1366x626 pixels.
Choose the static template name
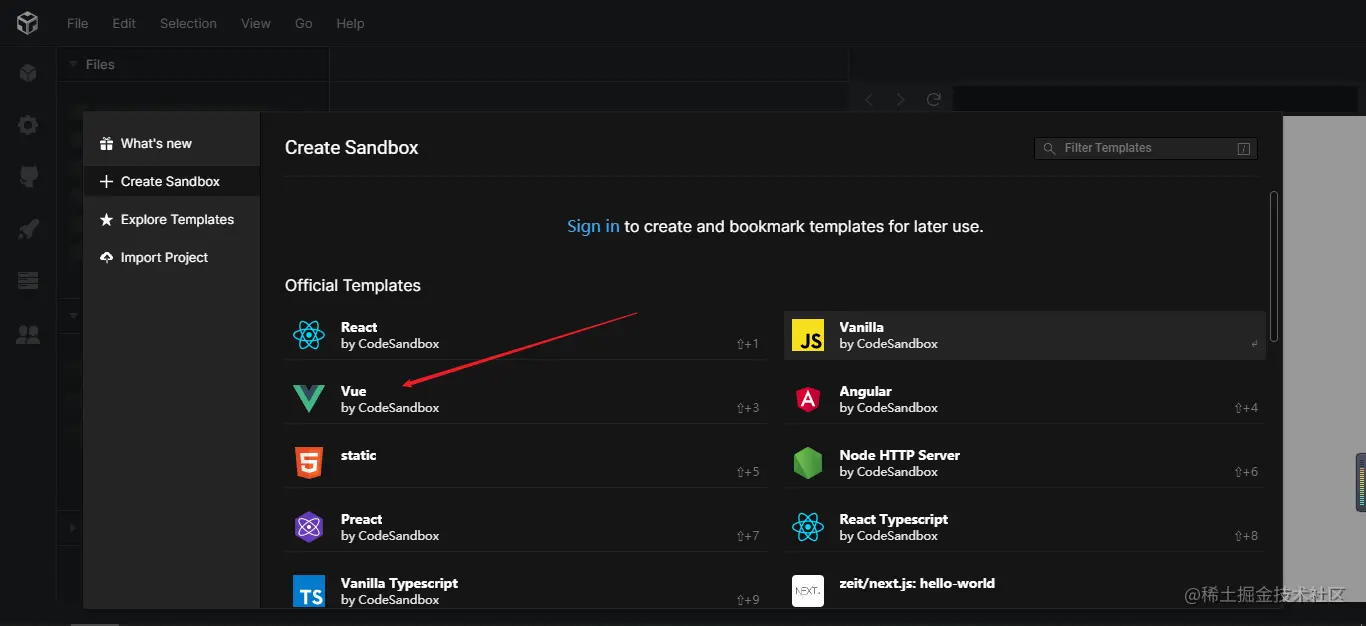[359, 455]
